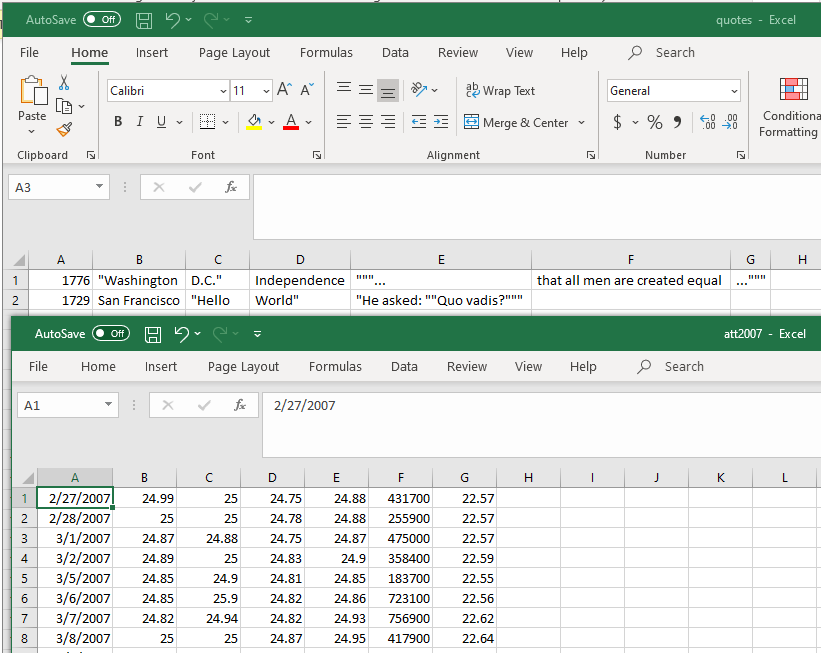821x653 pixels.
Task: Toggle AutoSave switch in quotes window
Action: (x=101, y=19)
